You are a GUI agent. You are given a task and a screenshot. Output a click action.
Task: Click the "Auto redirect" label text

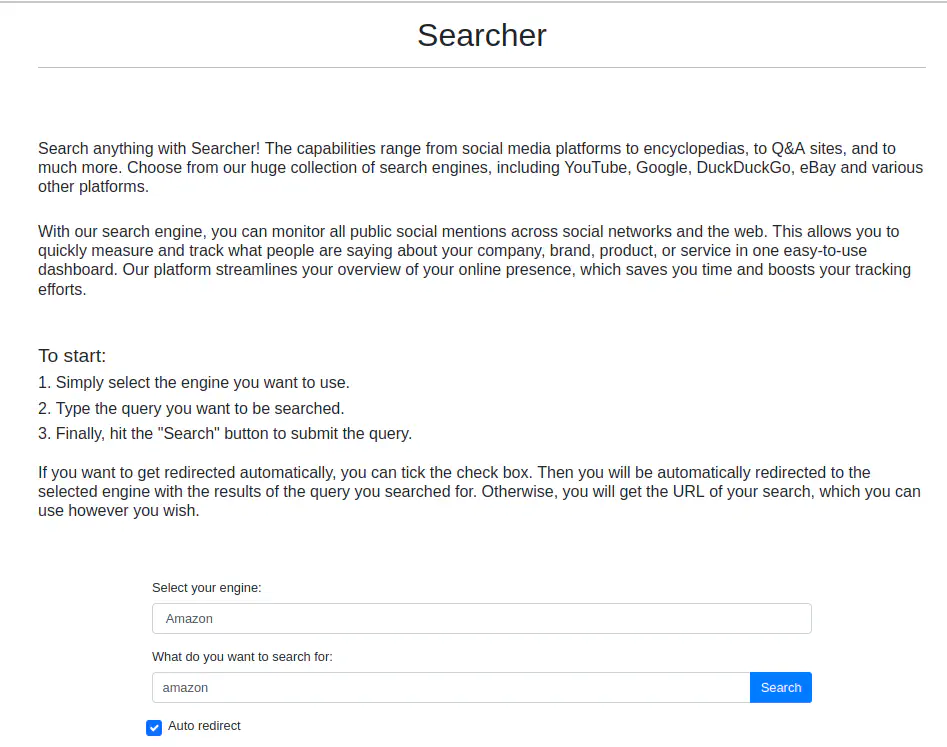pos(204,726)
